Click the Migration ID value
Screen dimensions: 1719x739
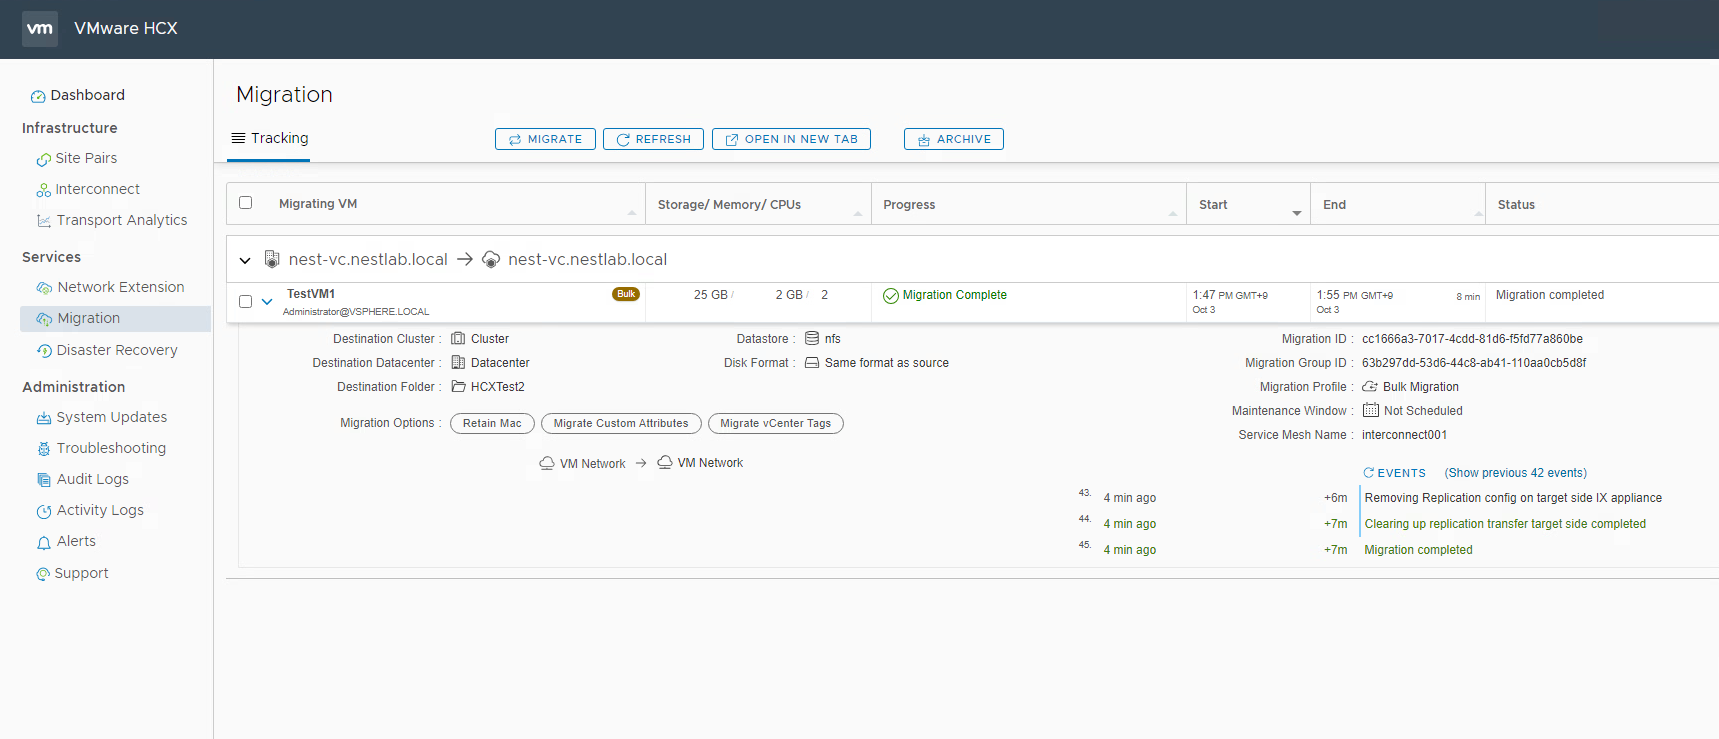tap(1472, 339)
